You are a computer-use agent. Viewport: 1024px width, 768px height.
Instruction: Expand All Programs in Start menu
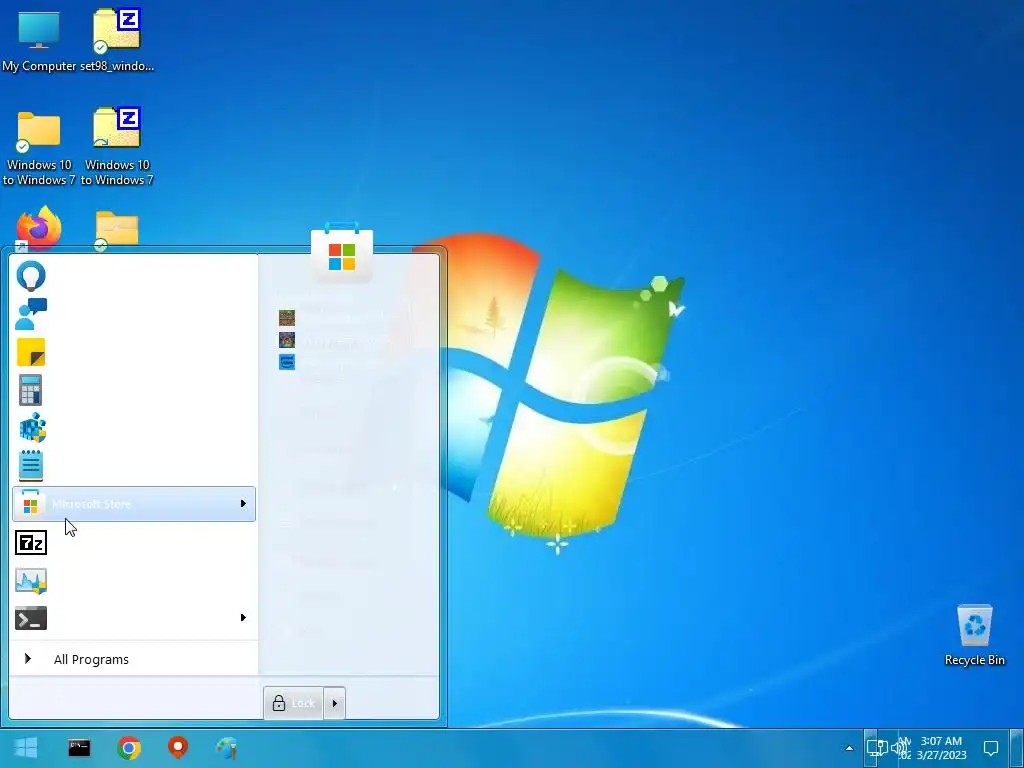pyautogui.click(x=91, y=660)
